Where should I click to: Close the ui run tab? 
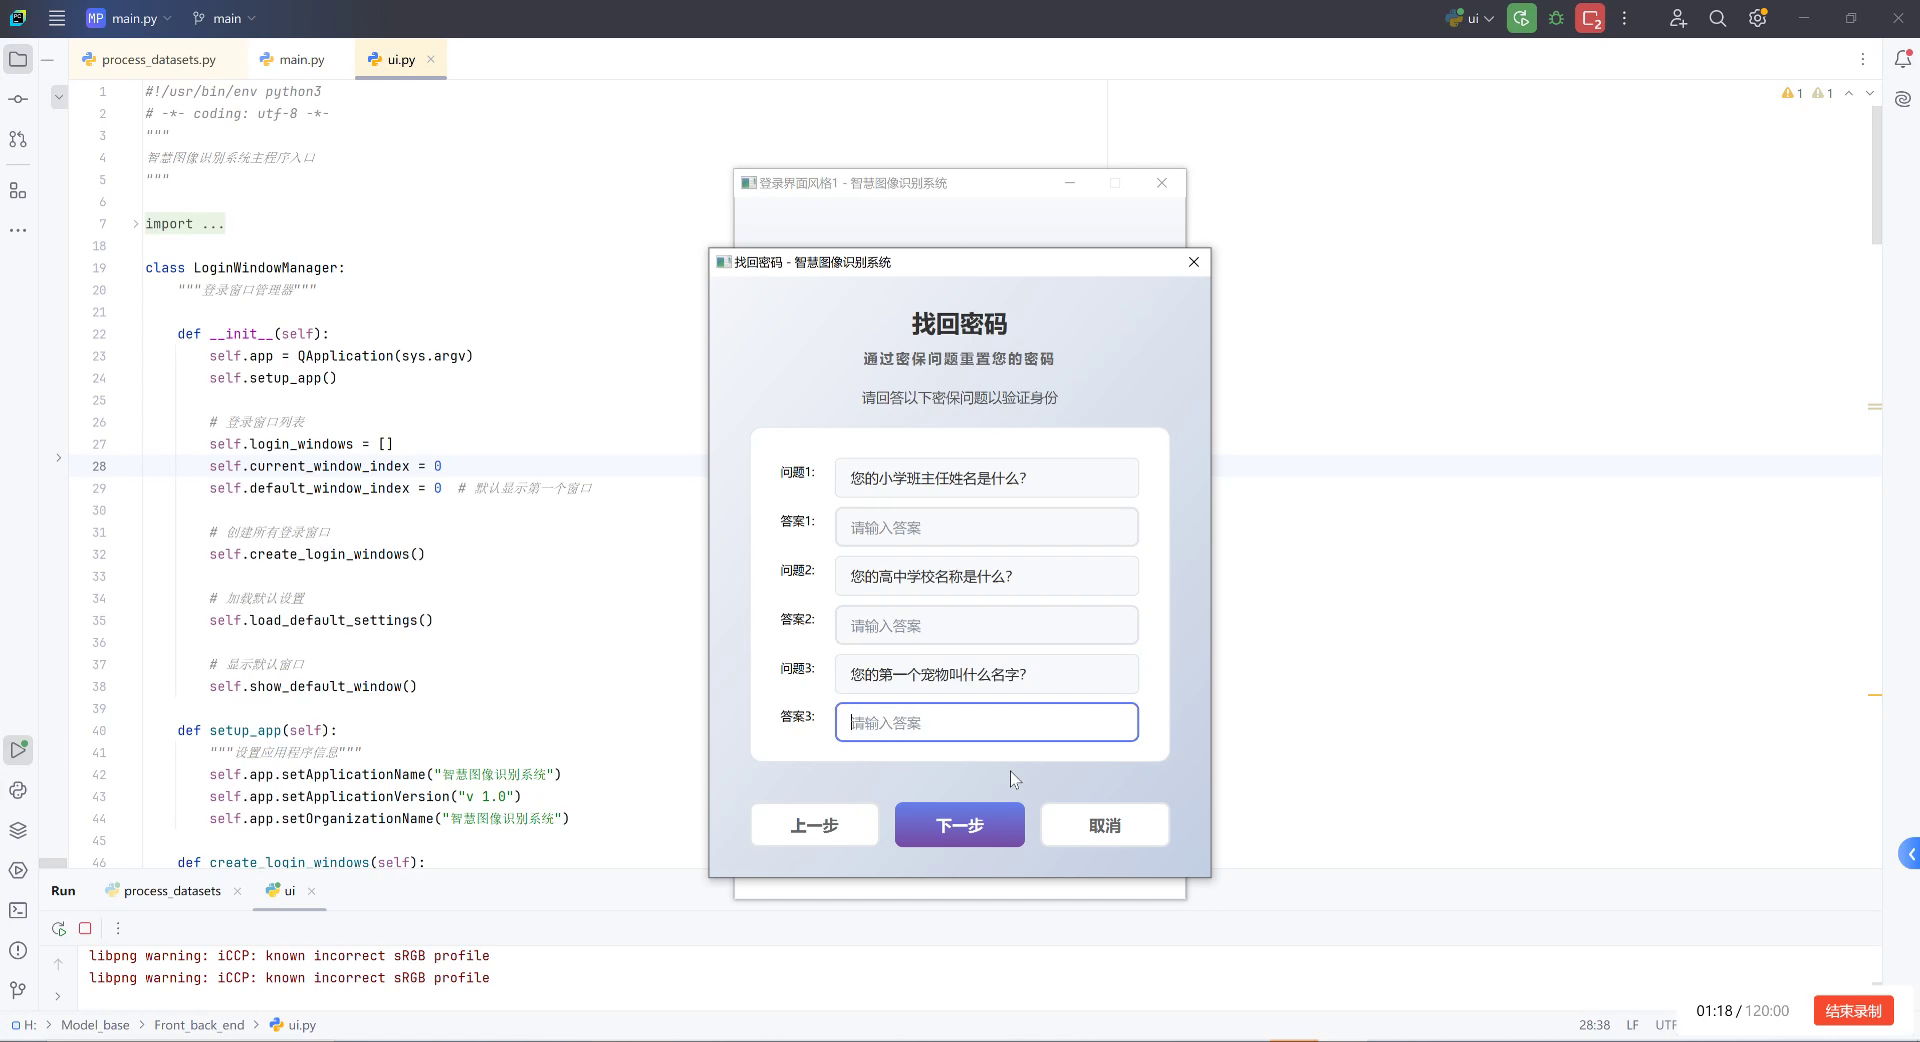click(312, 891)
